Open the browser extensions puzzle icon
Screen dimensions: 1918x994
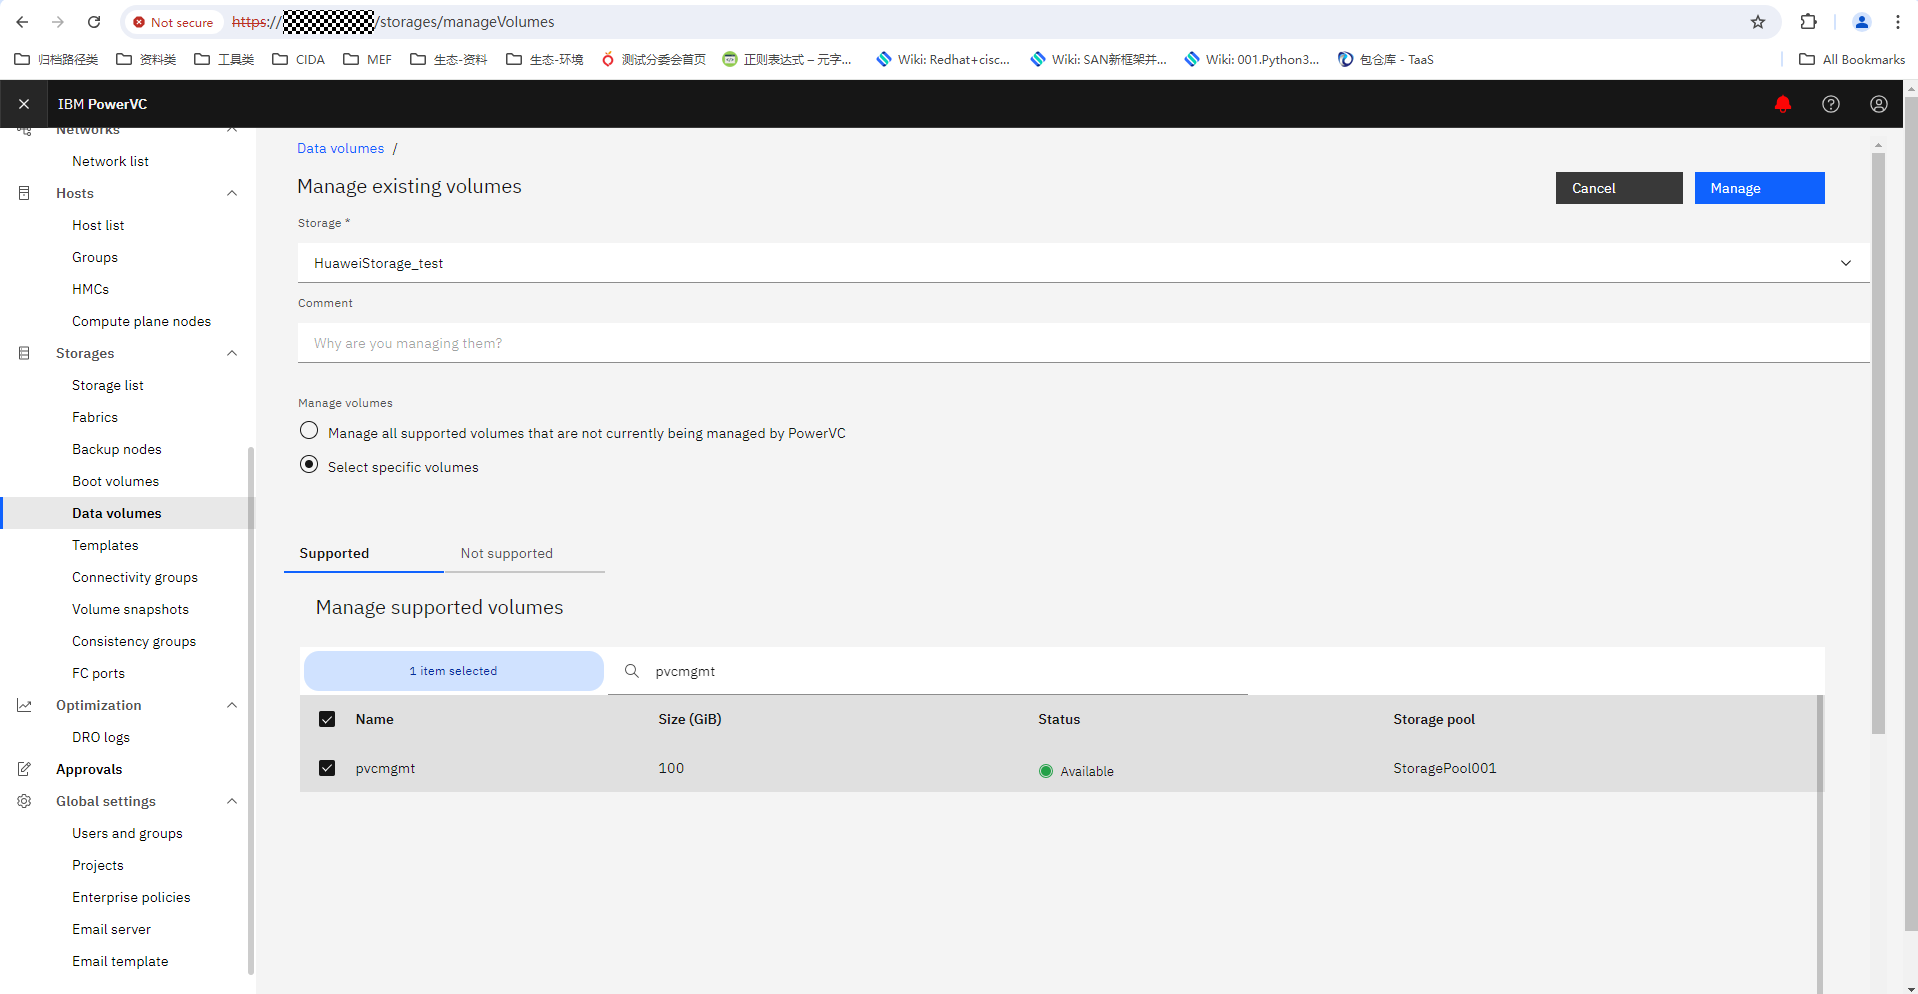coord(1808,22)
